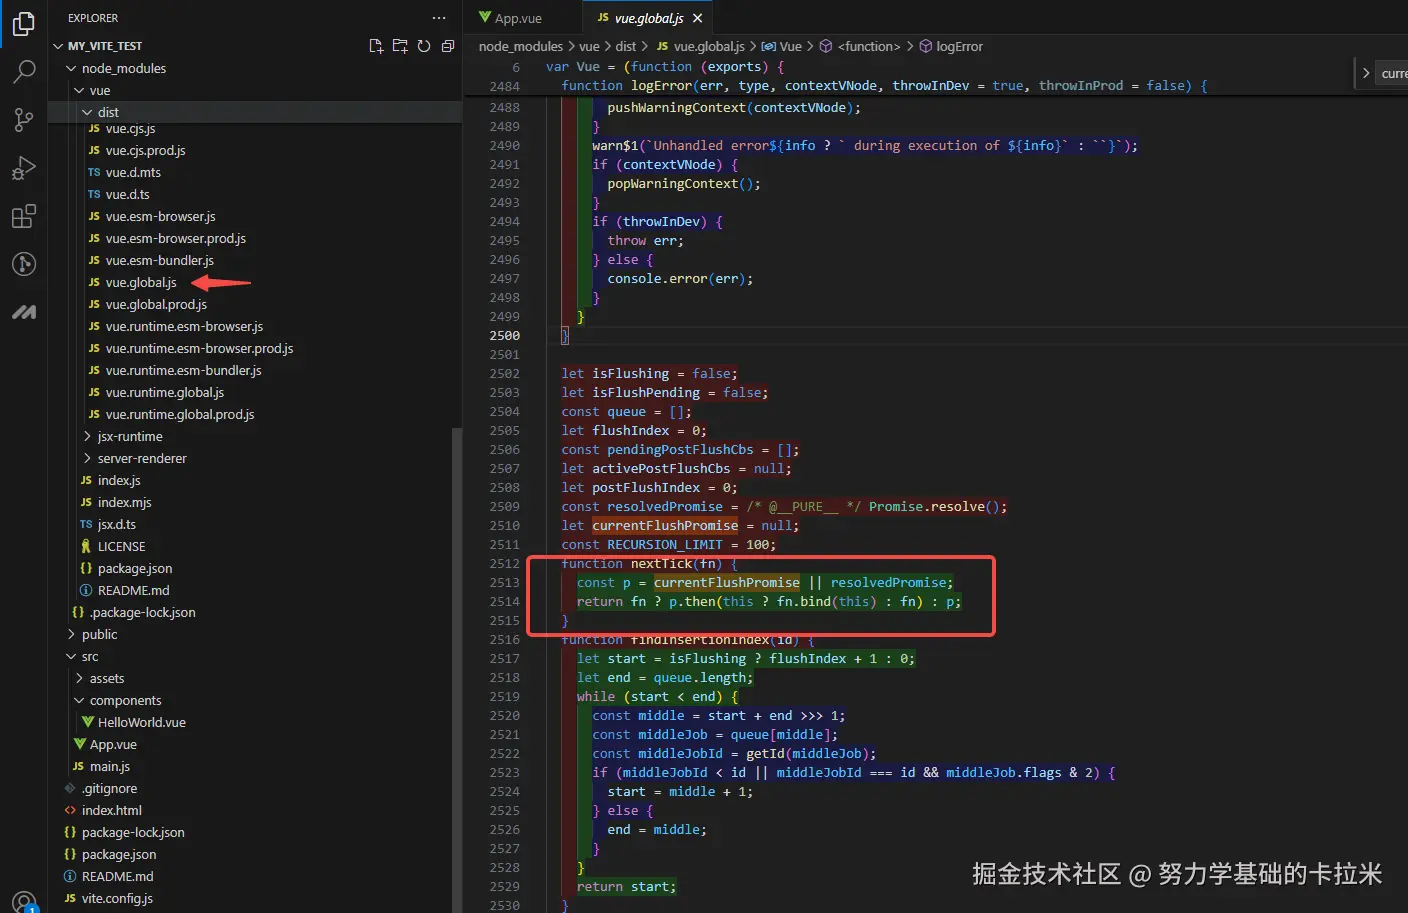Open the Run and Debug view
Screen dimensions: 1408x913
coord(24,168)
